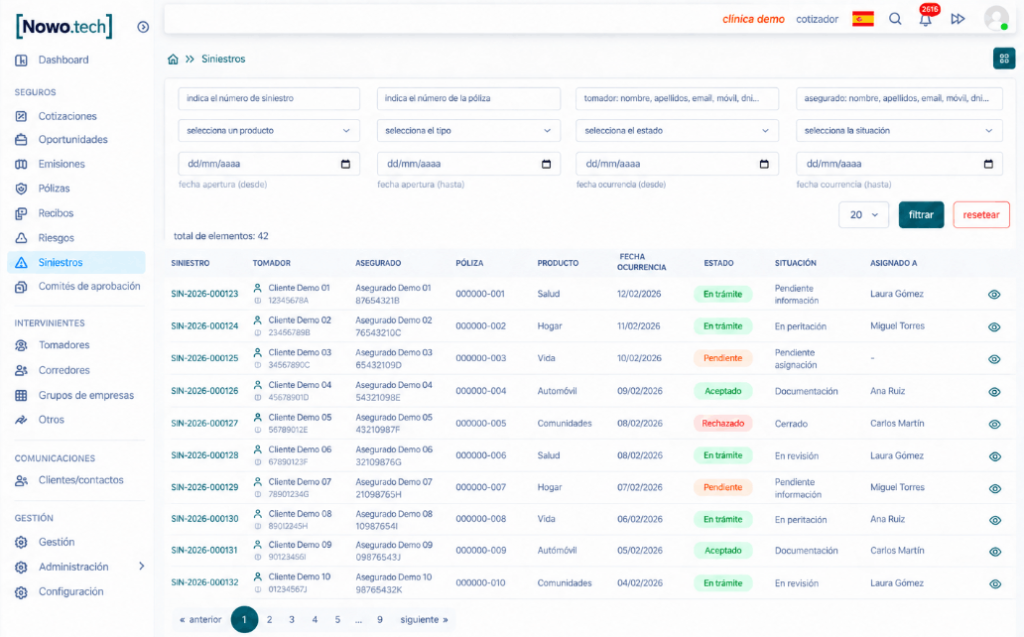The image size is (1024, 637).
Task: Click the resetear button
Action: coord(981,215)
